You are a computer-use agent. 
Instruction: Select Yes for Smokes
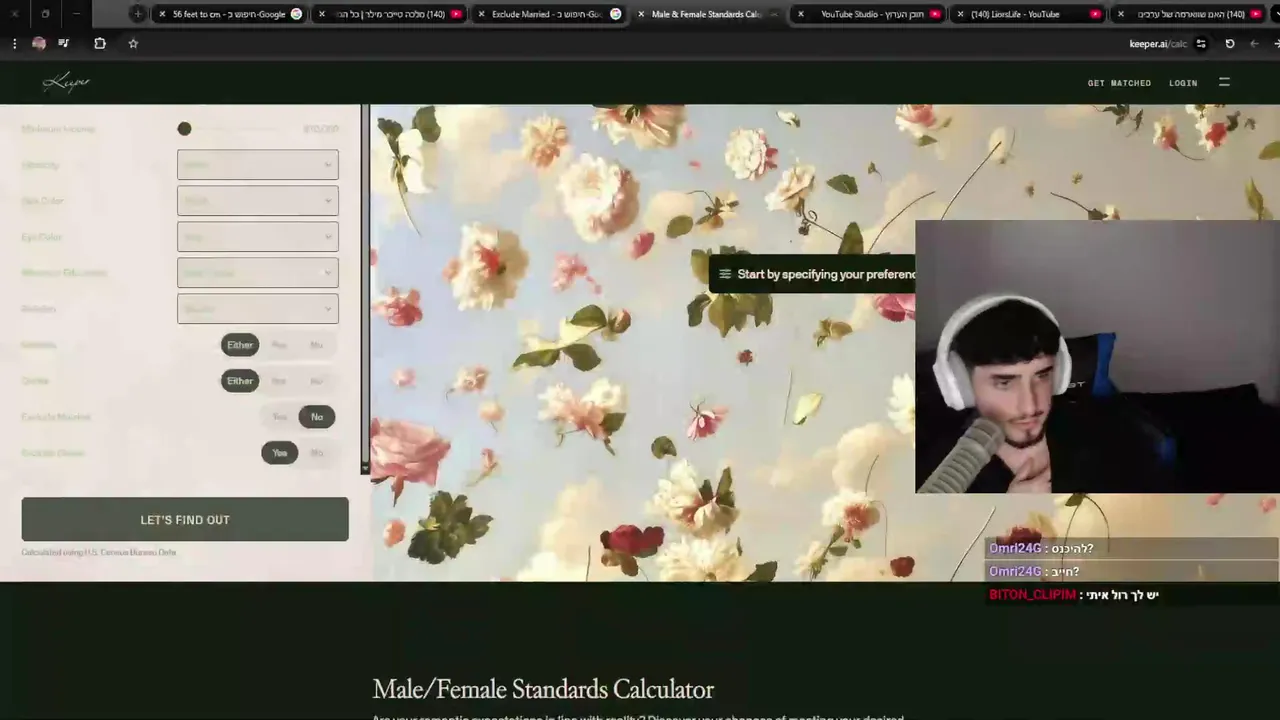tap(279, 345)
